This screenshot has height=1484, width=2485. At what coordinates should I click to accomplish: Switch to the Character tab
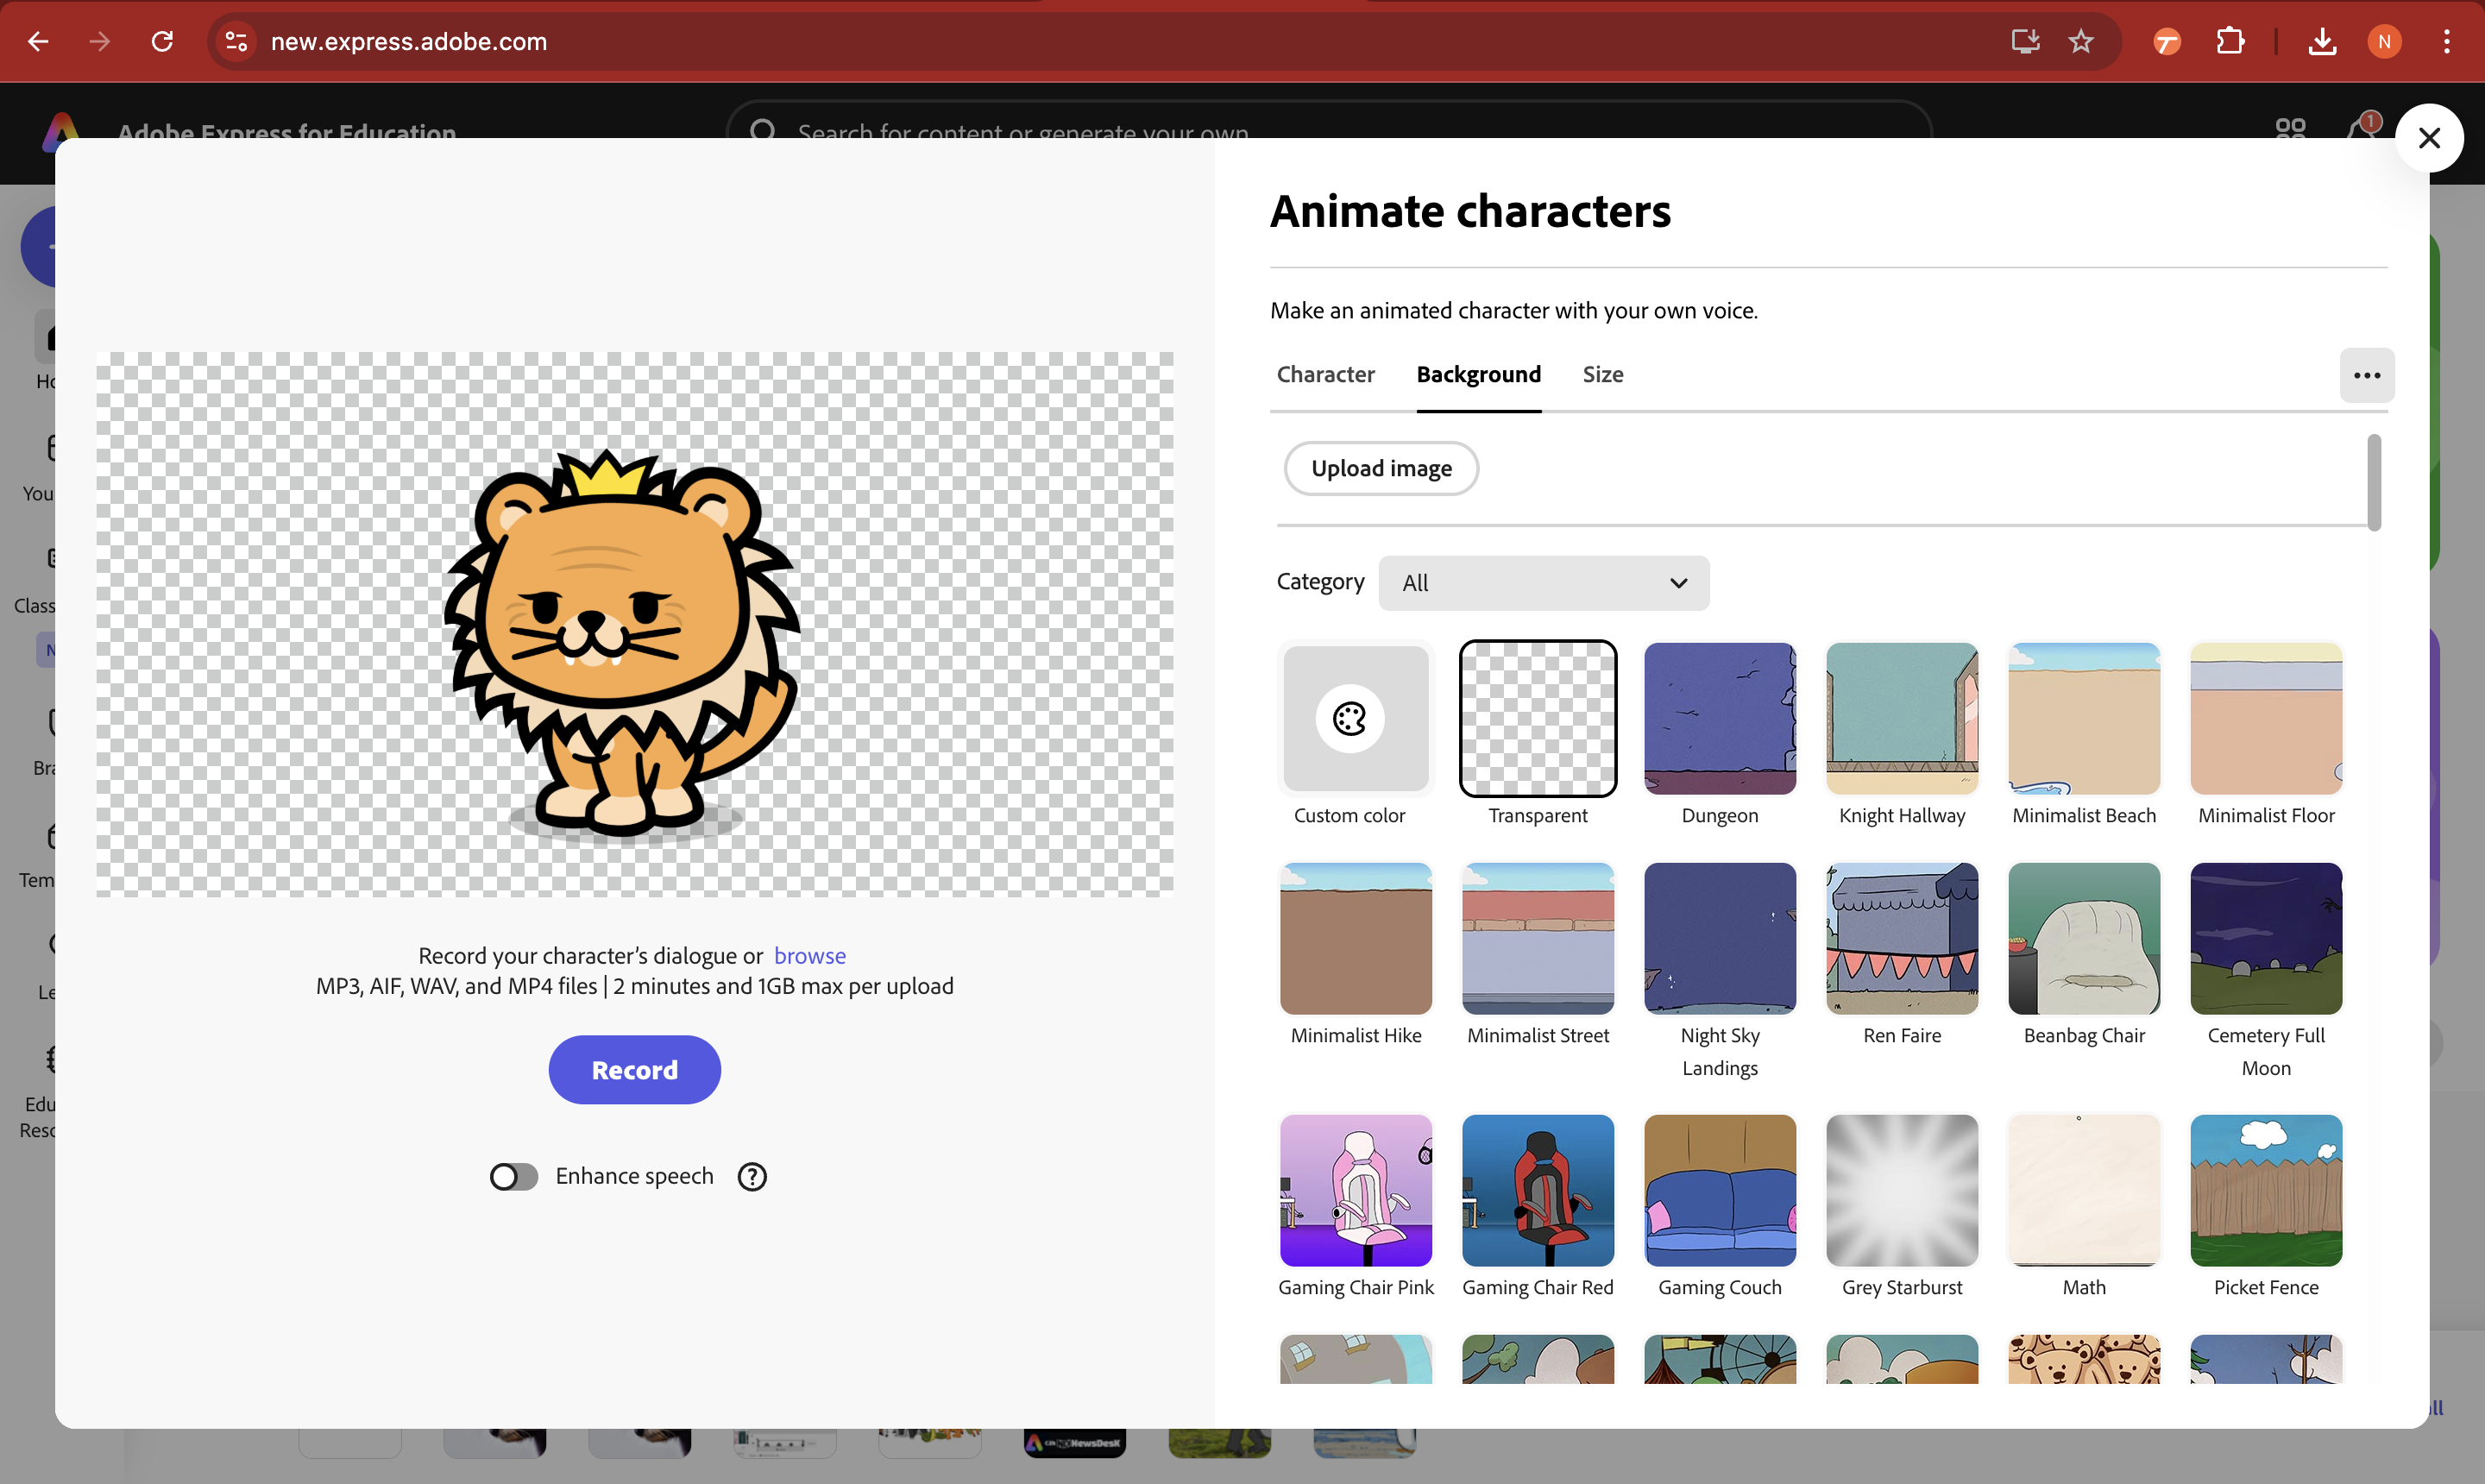[x=1325, y=374]
